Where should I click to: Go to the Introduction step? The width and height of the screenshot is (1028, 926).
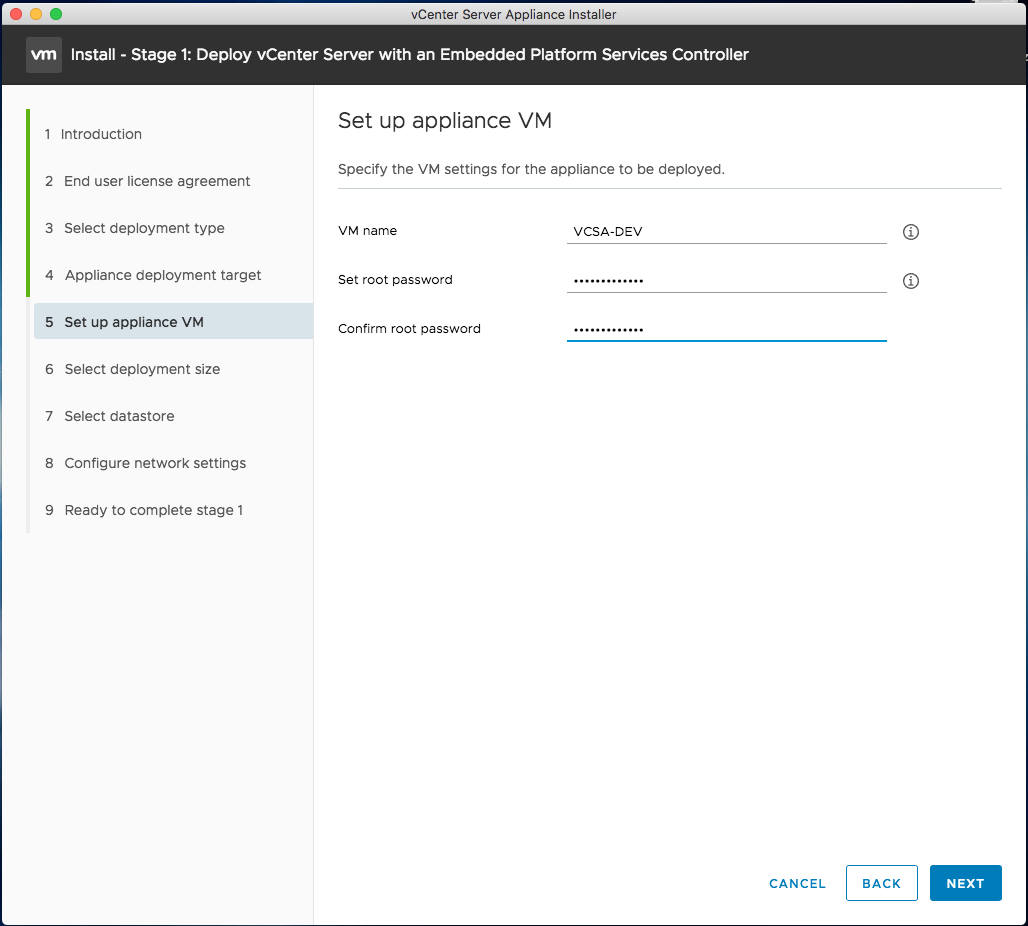point(101,134)
